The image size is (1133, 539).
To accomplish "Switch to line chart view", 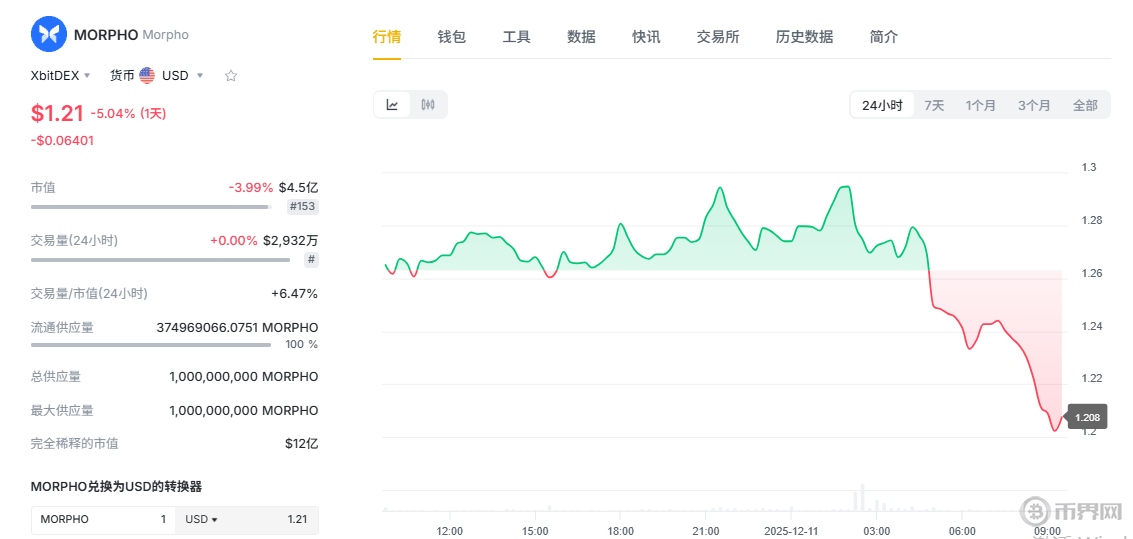I will [x=393, y=105].
